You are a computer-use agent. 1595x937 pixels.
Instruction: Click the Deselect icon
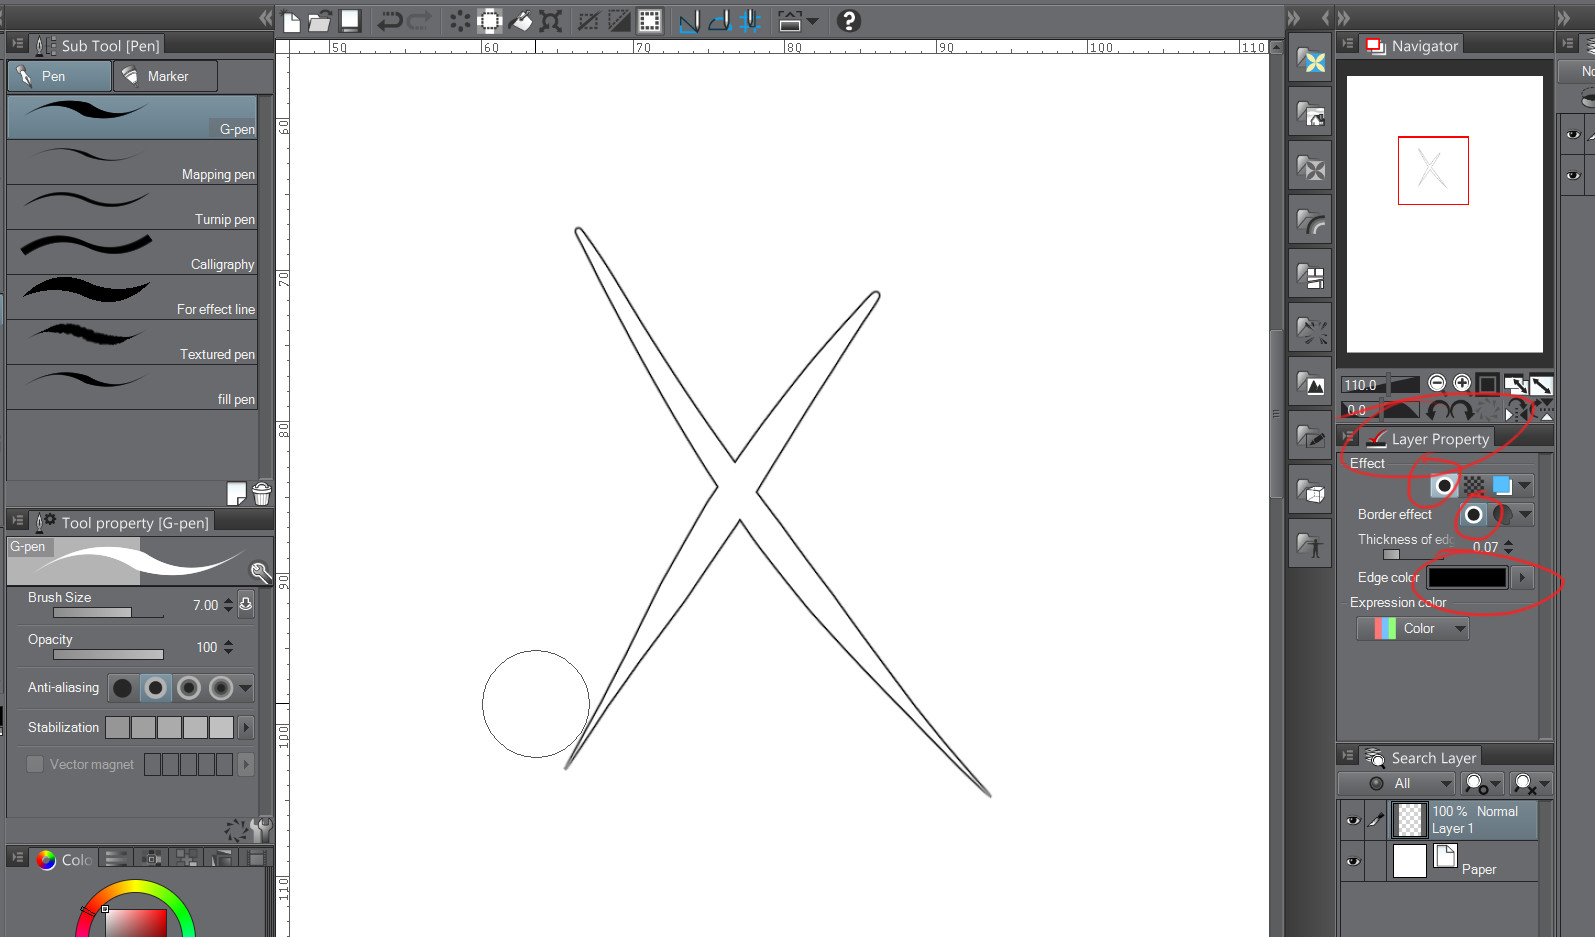point(589,21)
